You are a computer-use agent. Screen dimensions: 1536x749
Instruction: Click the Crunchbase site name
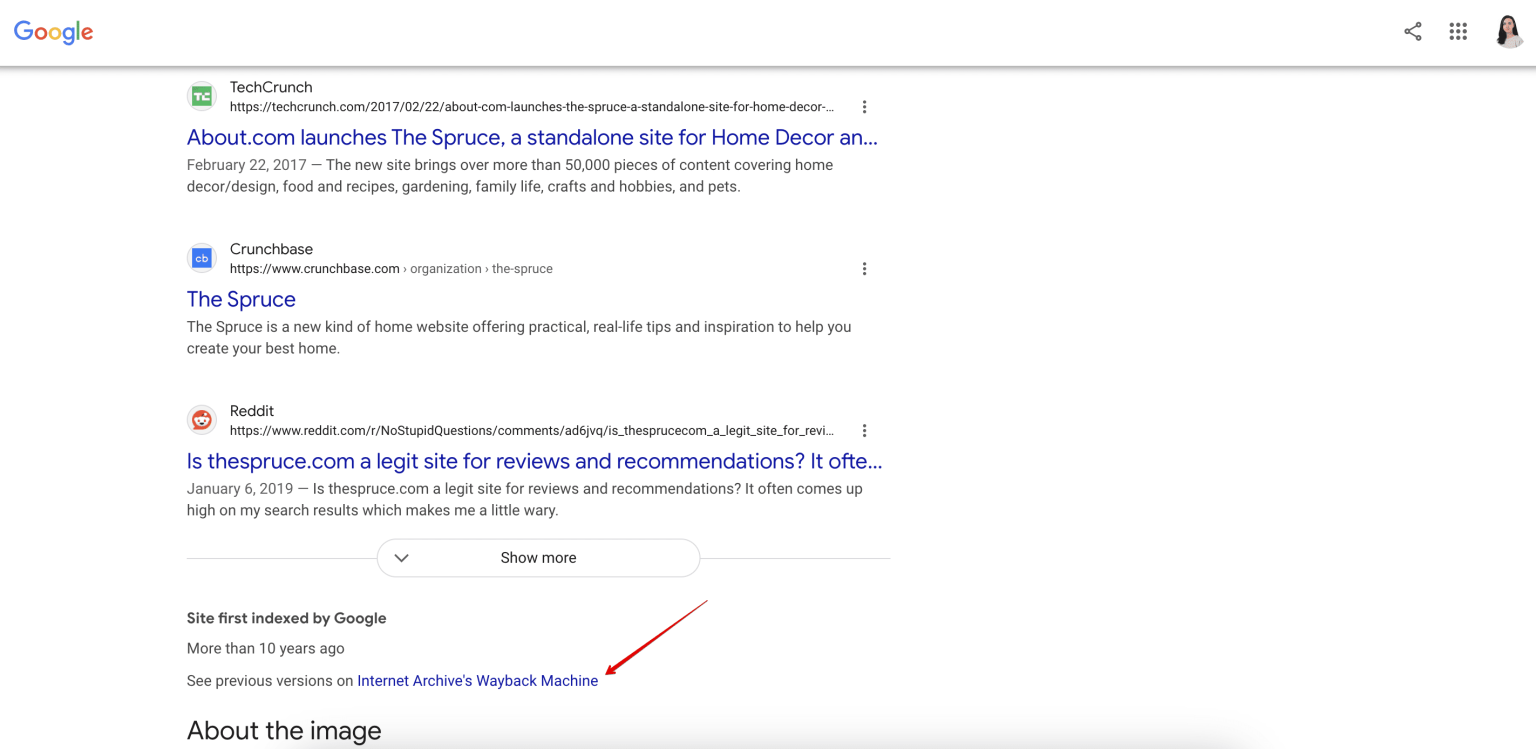[x=271, y=249]
